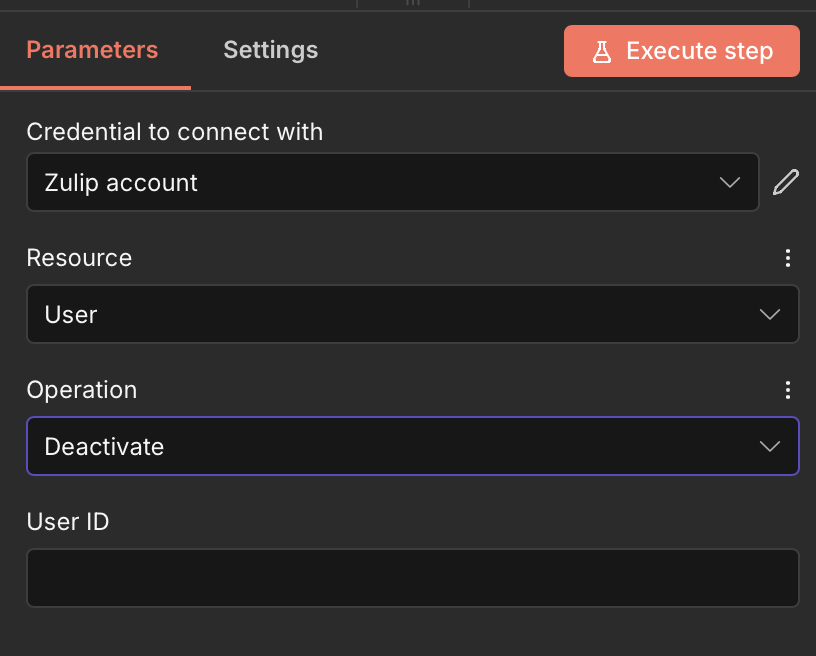Click the Credential to connect with label
This screenshot has height=656, width=816.
click(175, 132)
